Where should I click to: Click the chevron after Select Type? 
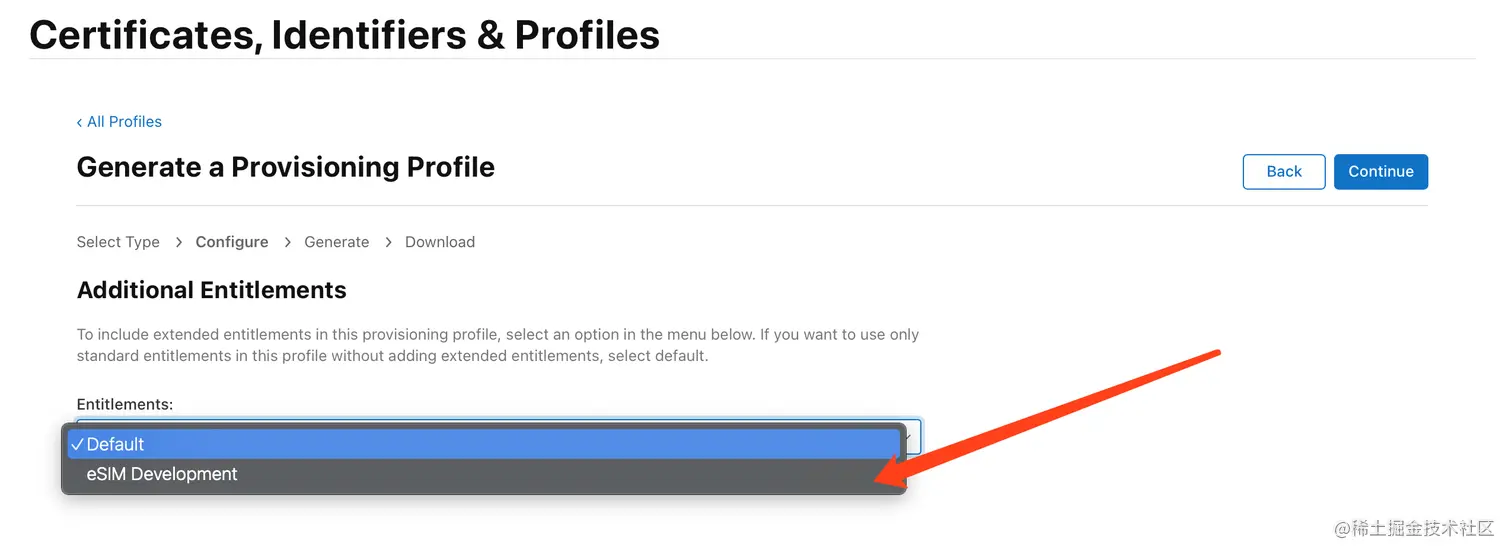coord(178,242)
